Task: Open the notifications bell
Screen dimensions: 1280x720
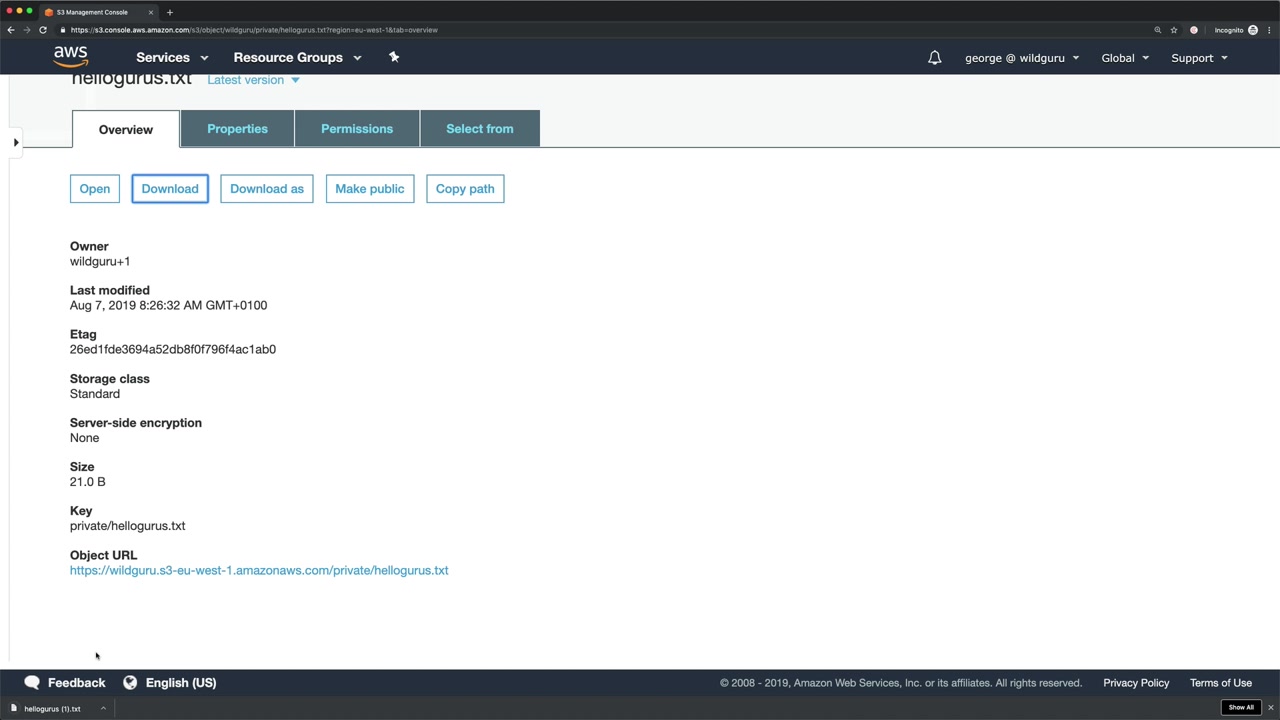Action: coord(934,58)
